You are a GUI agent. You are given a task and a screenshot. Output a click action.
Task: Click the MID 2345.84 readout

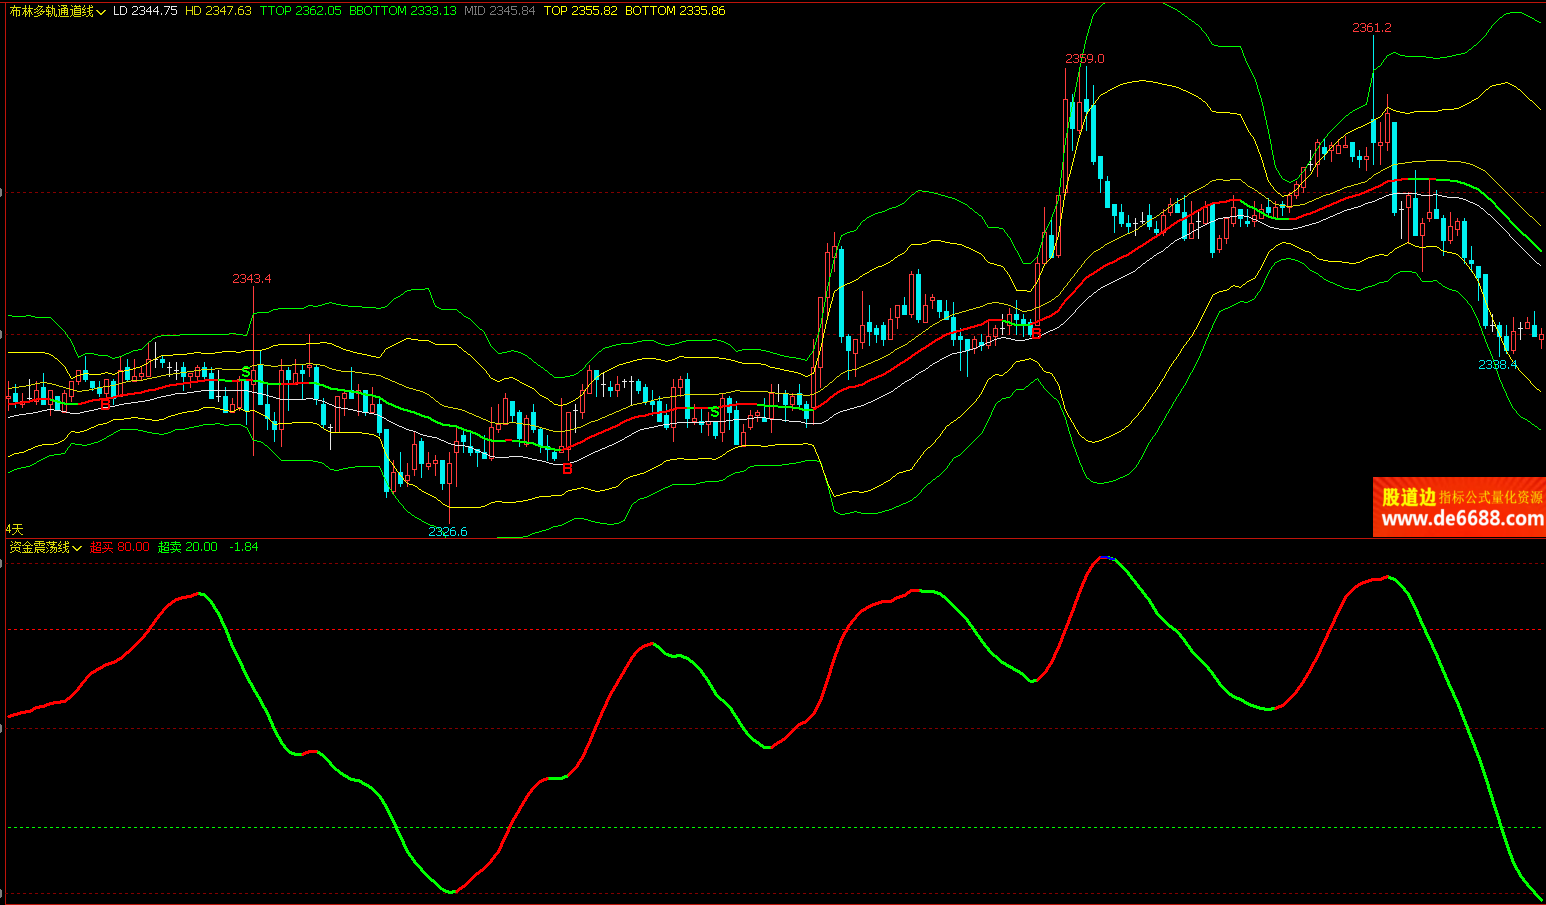pyautogui.click(x=499, y=11)
